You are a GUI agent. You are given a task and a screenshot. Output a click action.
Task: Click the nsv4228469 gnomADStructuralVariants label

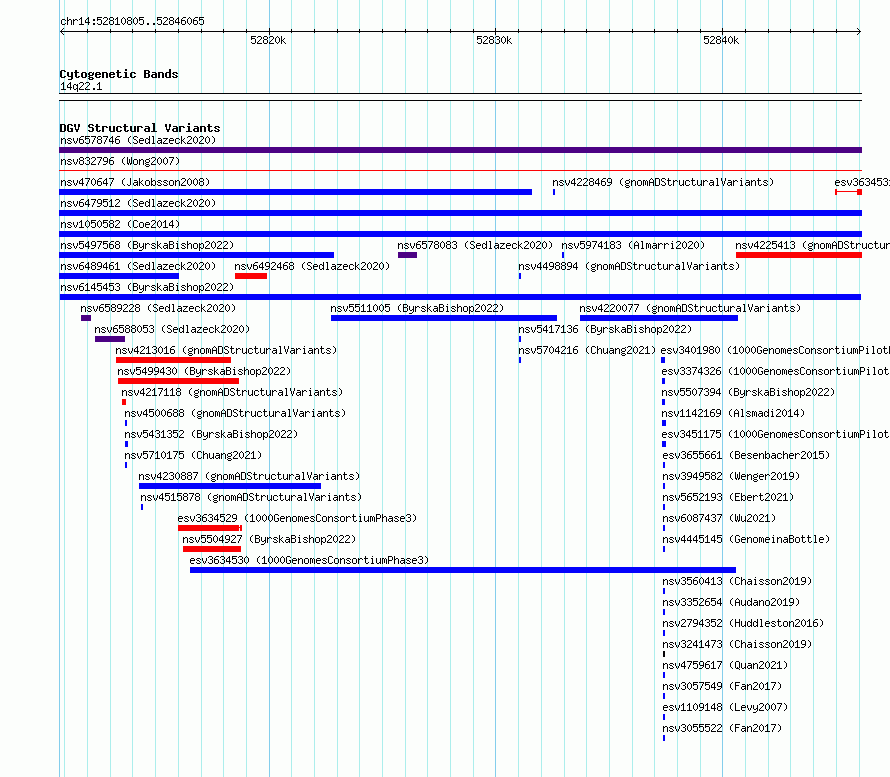(x=663, y=182)
